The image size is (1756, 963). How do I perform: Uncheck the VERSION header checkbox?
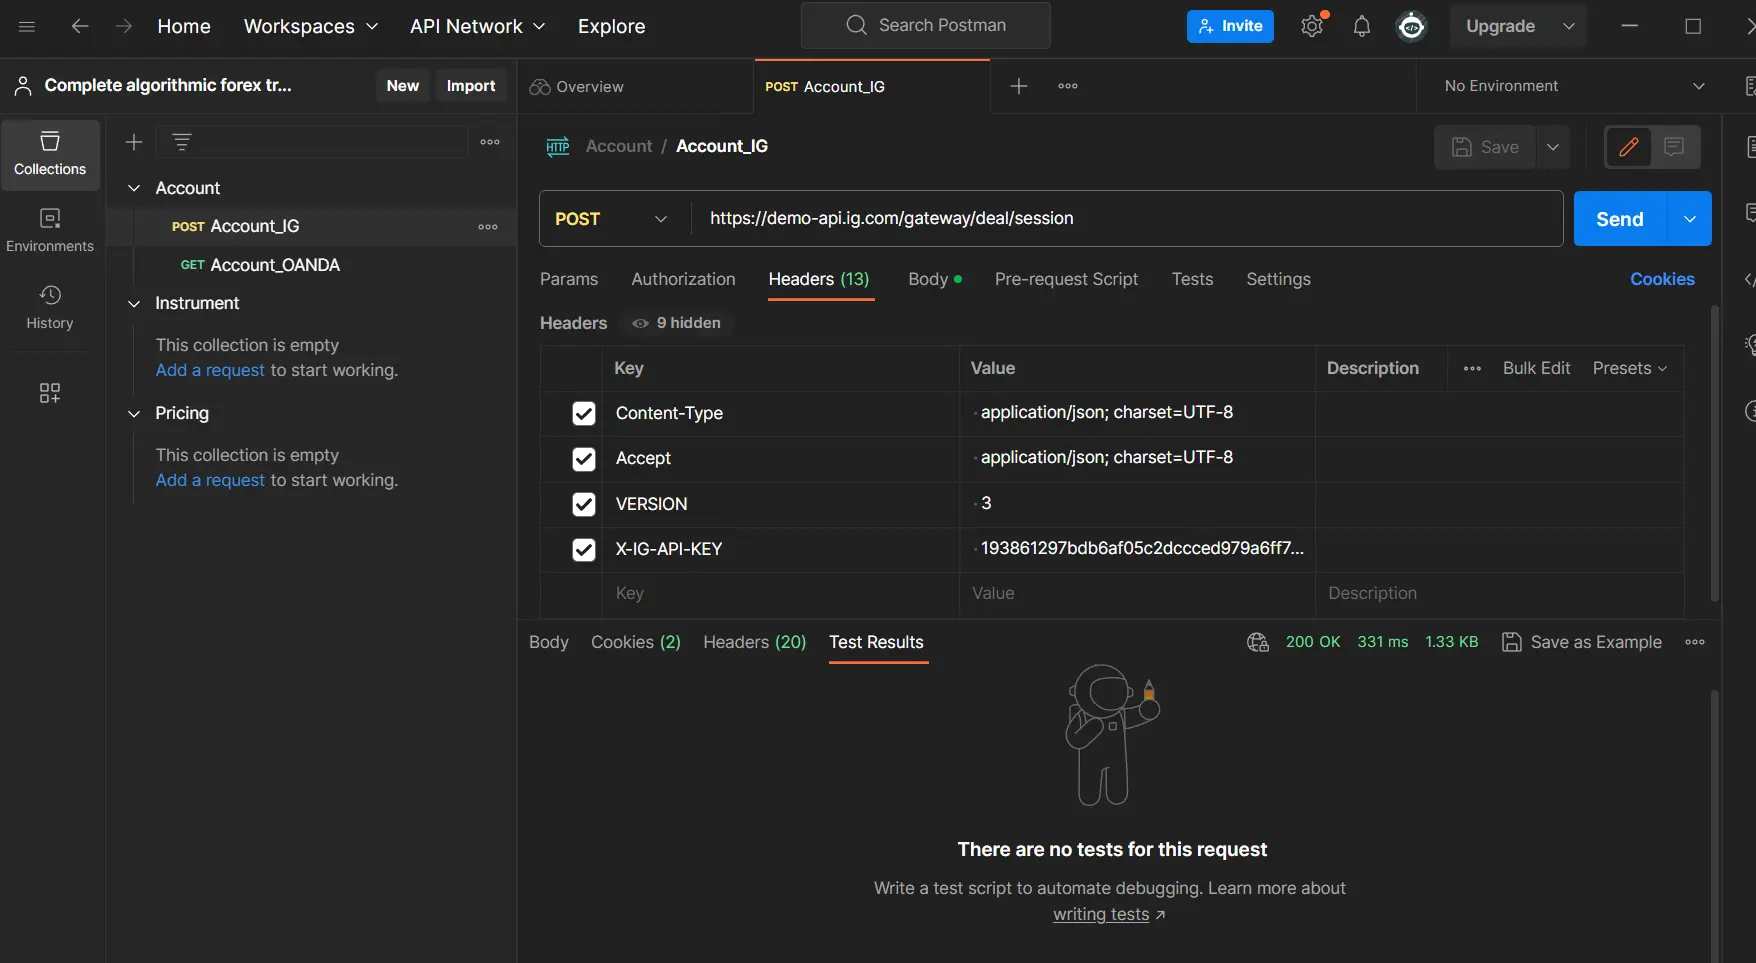point(584,504)
